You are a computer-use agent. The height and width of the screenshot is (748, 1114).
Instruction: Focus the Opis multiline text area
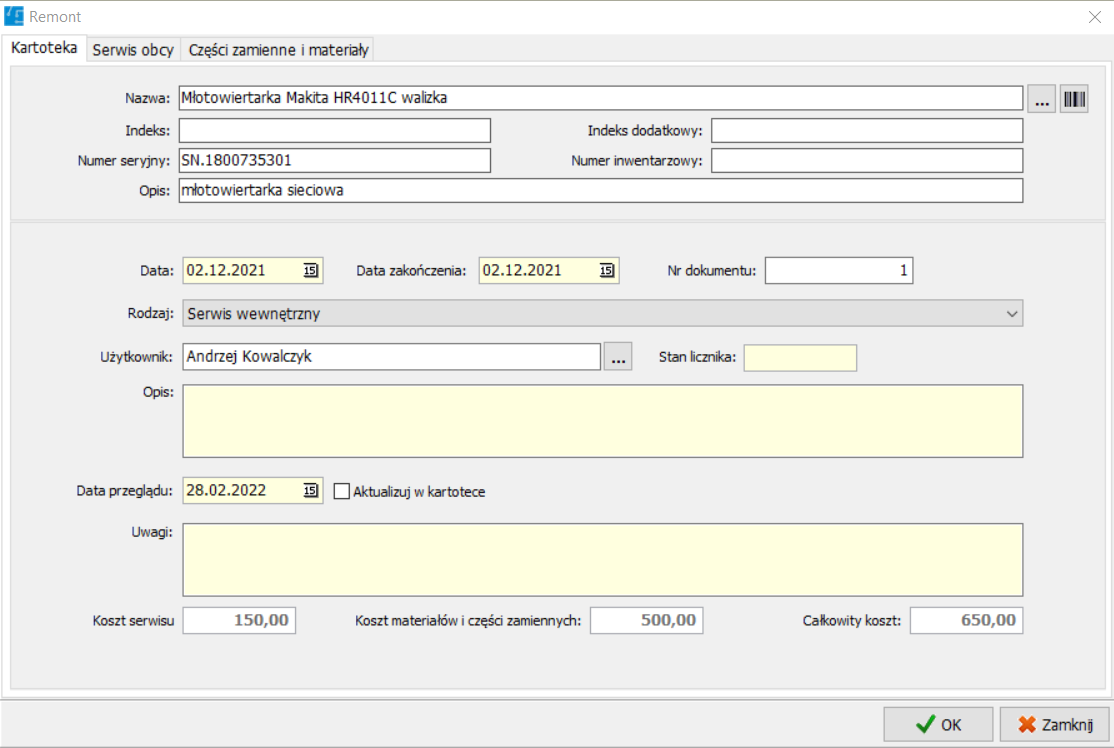click(x=602, y=421)
